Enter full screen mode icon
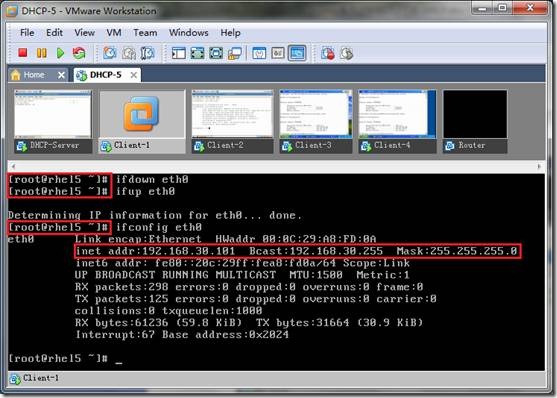Screen dimensions: 557x398 pyautogui.click(x=216, y=53)
